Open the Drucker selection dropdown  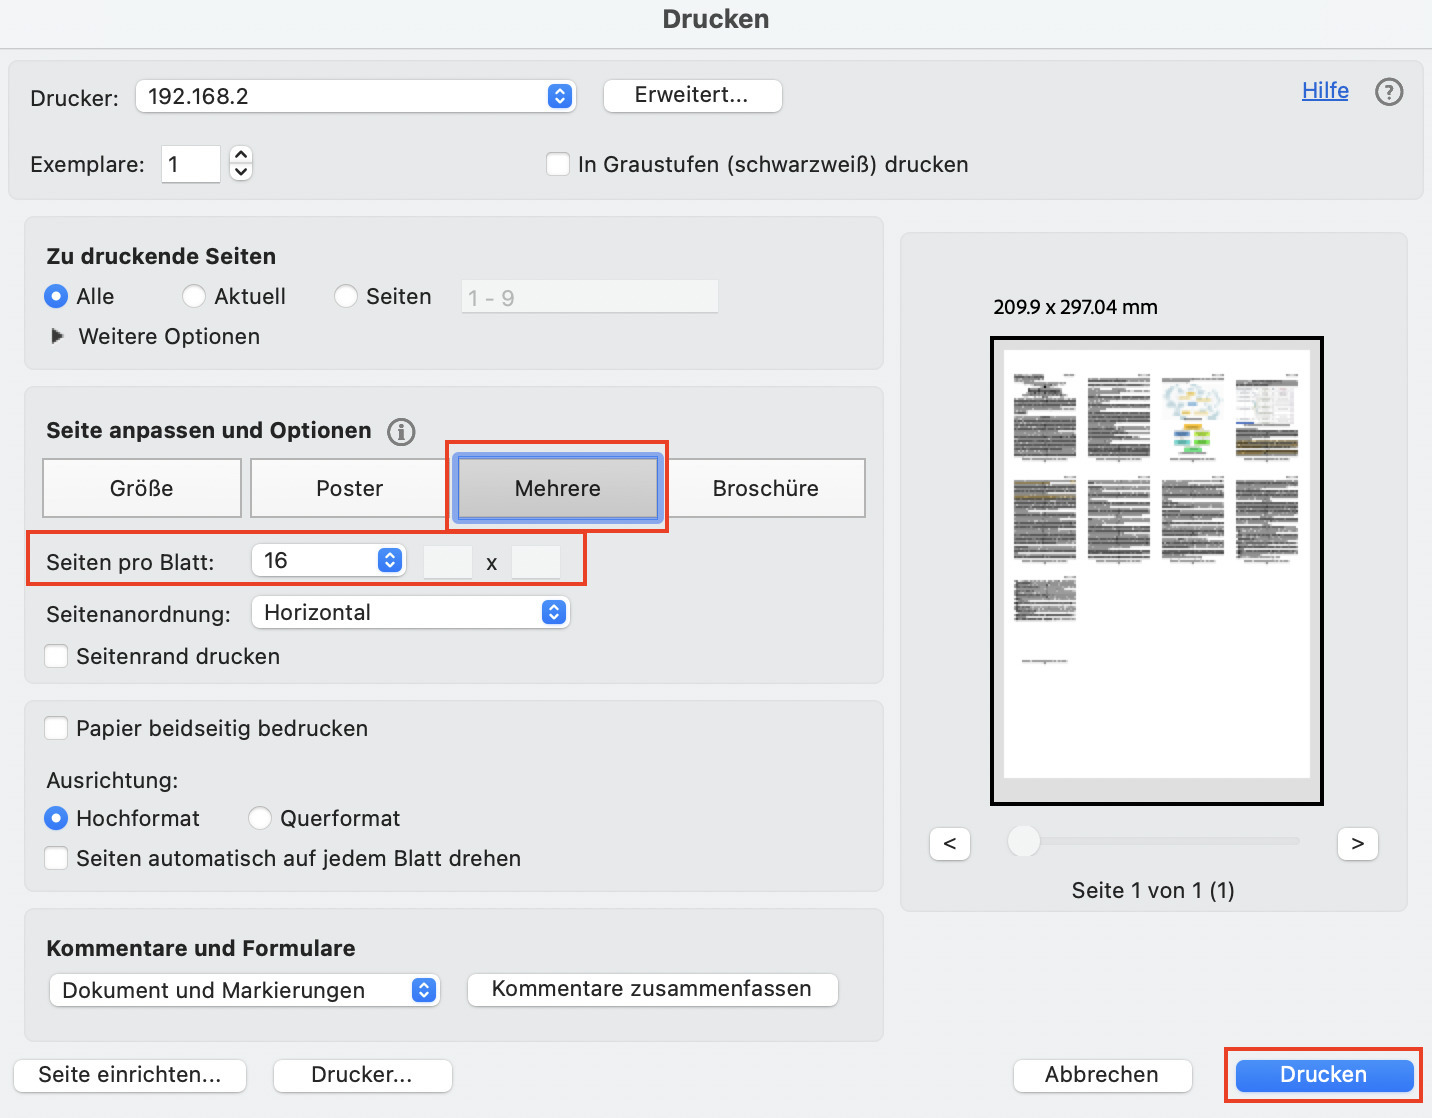[355, 96]
